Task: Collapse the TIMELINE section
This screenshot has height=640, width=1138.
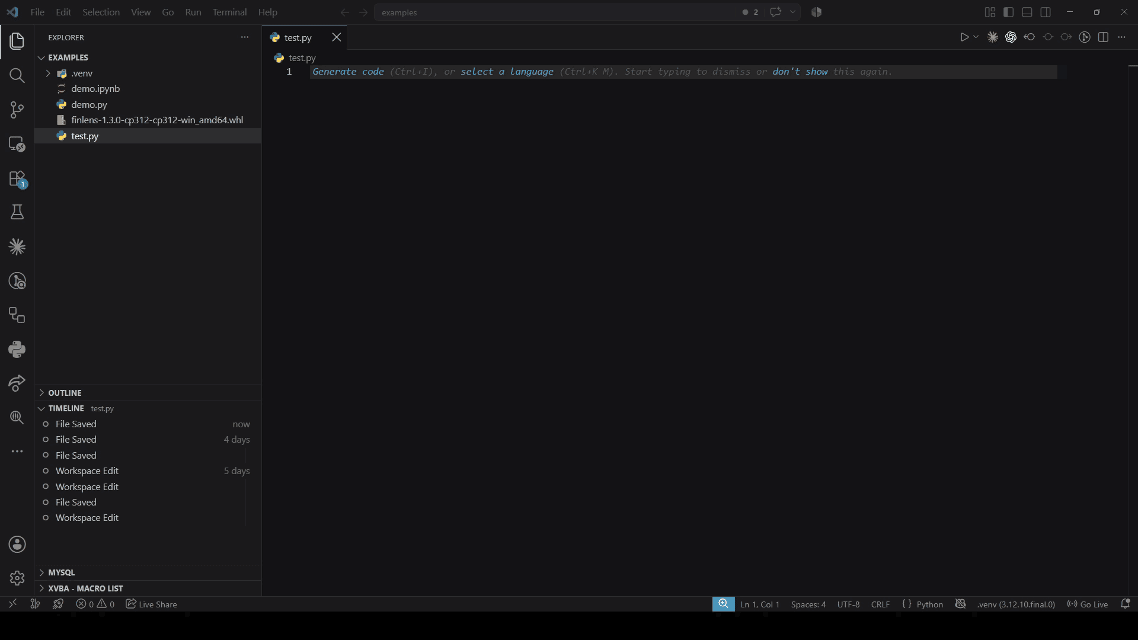Action: (x=147, y=409)
